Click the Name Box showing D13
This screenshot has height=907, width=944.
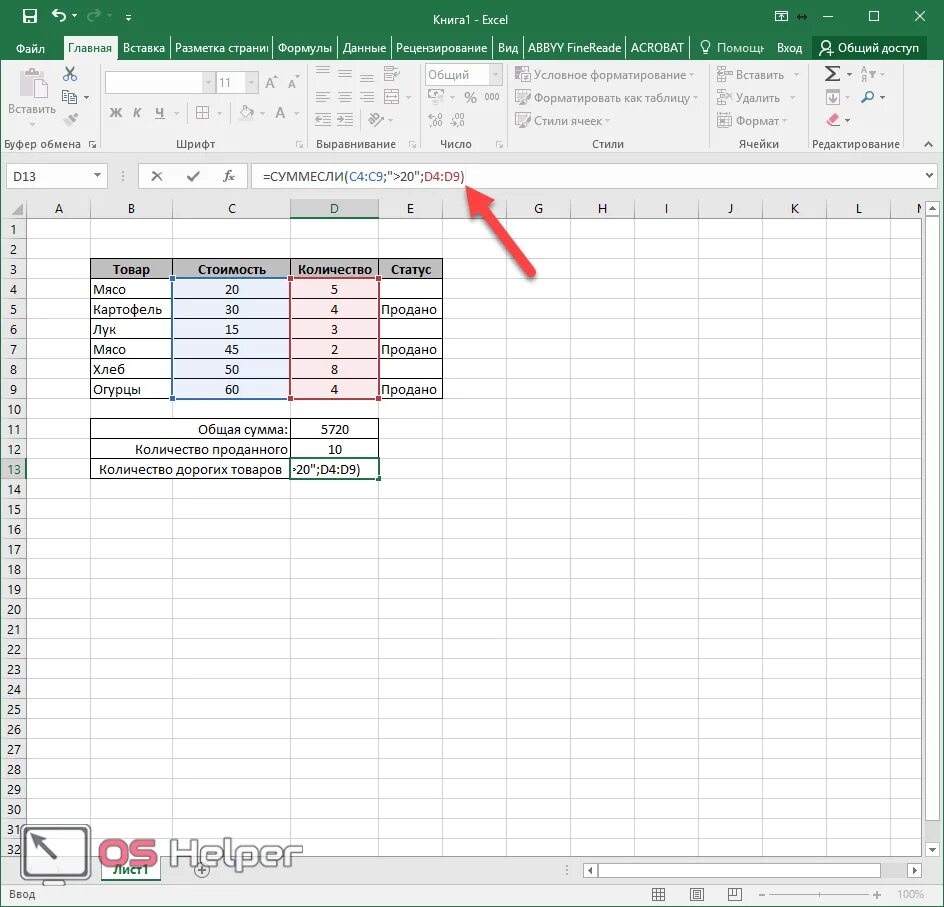[x=57, y=176]
